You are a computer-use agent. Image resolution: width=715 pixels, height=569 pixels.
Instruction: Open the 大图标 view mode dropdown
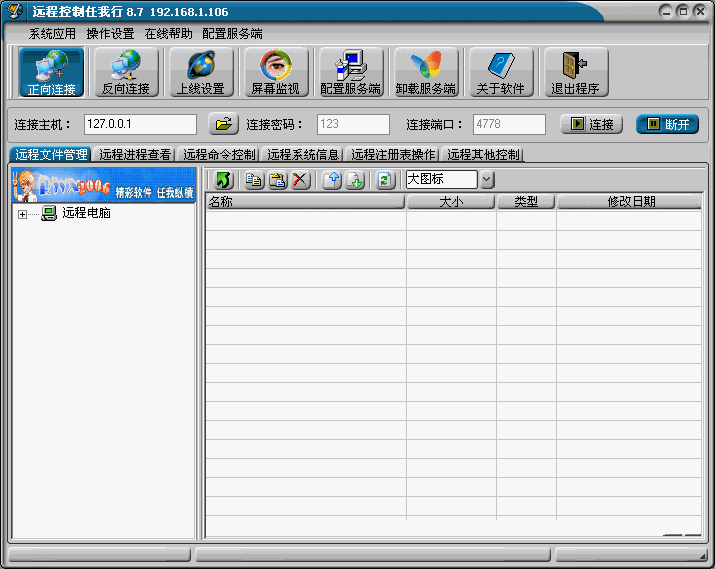tap(487, 180)
